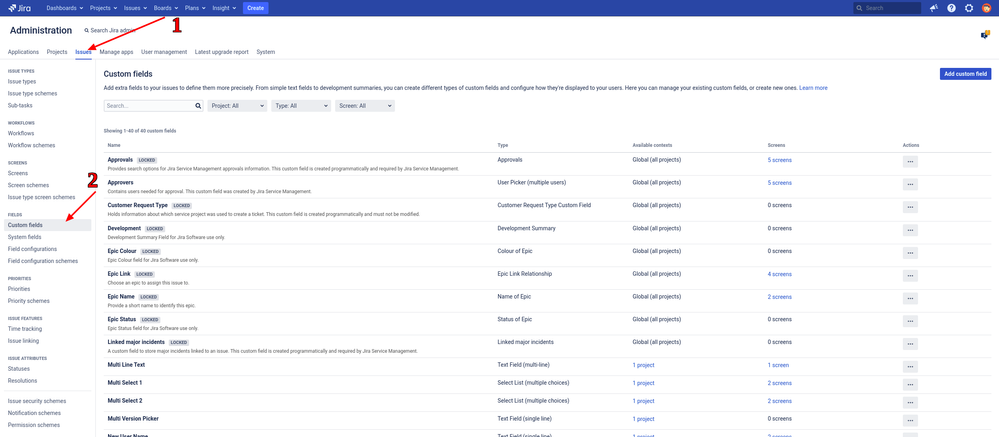Expand the Boards menu
The image size is (999, 437).
[x=167, y=8]
